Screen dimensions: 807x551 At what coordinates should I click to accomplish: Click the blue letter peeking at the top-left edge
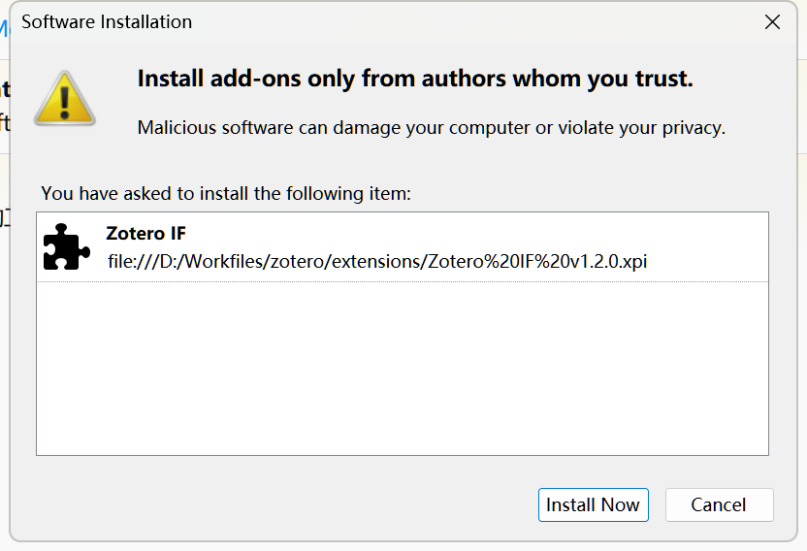click(4, 28)
